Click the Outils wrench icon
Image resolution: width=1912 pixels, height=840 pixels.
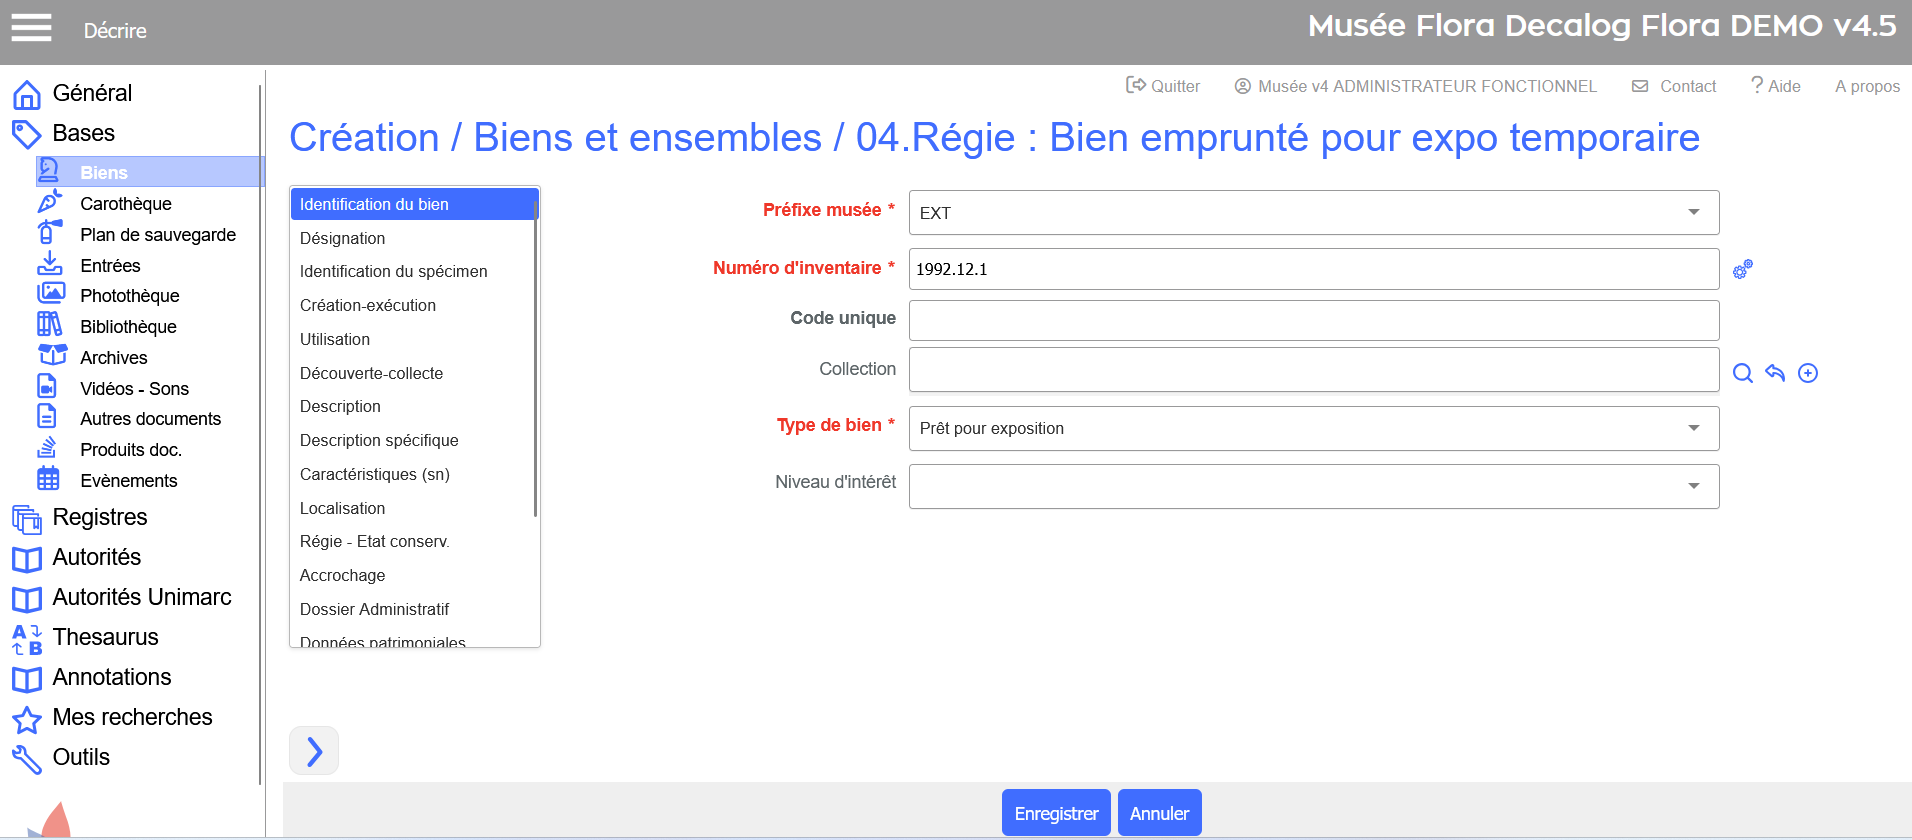(x=27, y=759)
